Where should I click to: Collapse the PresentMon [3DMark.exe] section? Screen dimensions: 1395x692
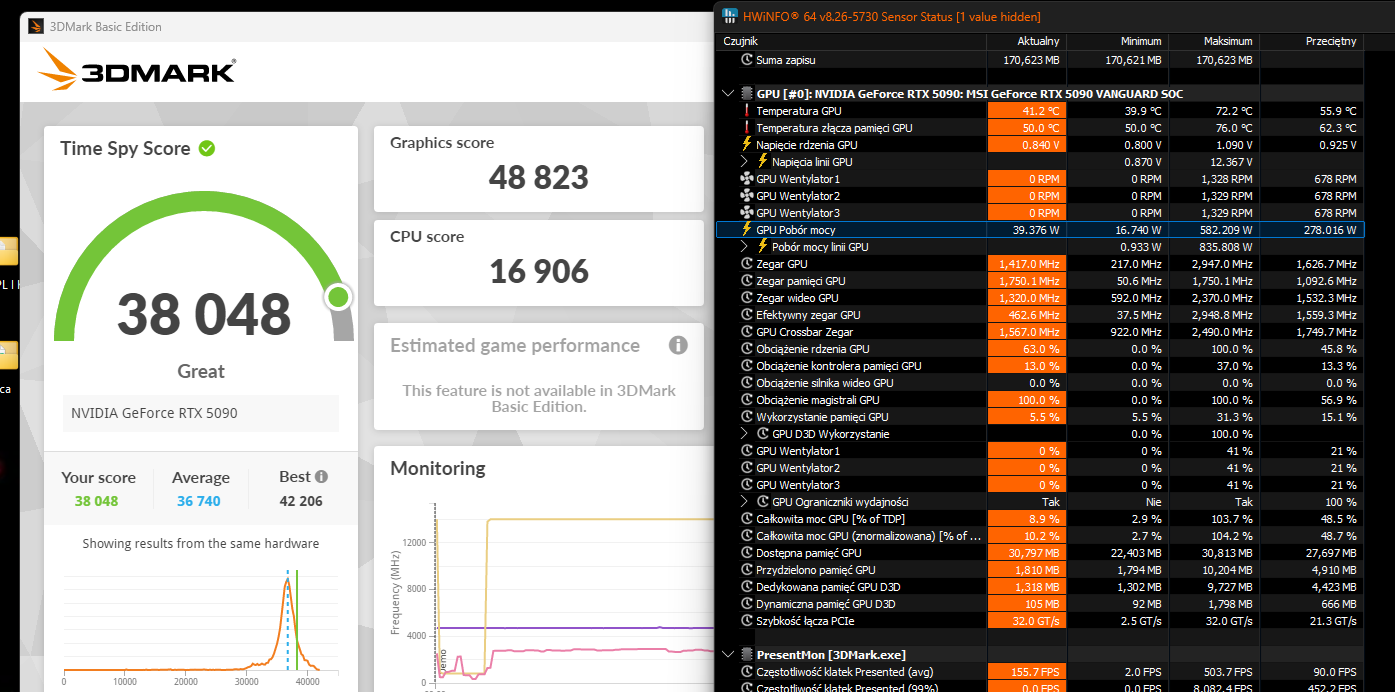pos(727,655)
